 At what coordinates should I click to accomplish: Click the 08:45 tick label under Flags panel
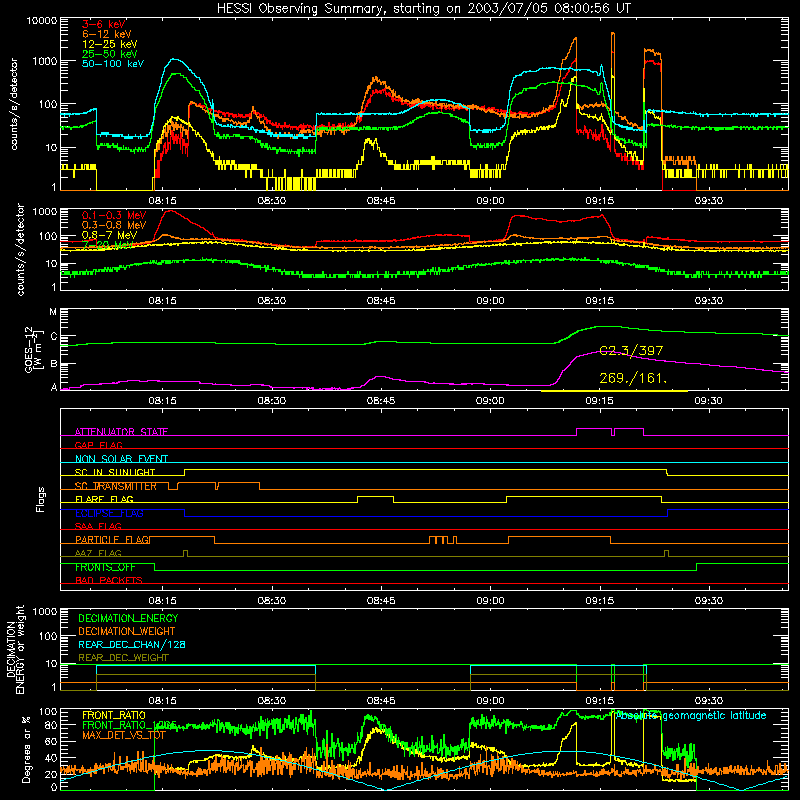[381, 601]
